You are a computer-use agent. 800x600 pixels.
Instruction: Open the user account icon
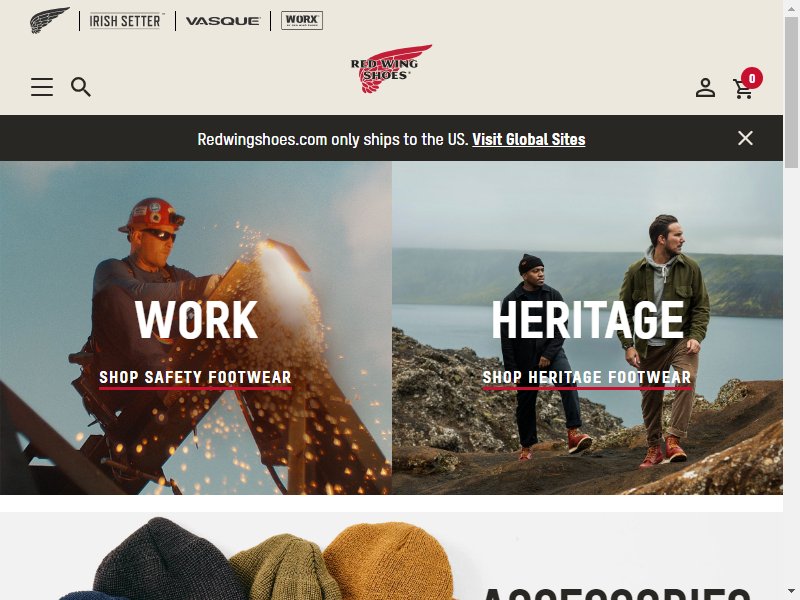coord(705,88)
